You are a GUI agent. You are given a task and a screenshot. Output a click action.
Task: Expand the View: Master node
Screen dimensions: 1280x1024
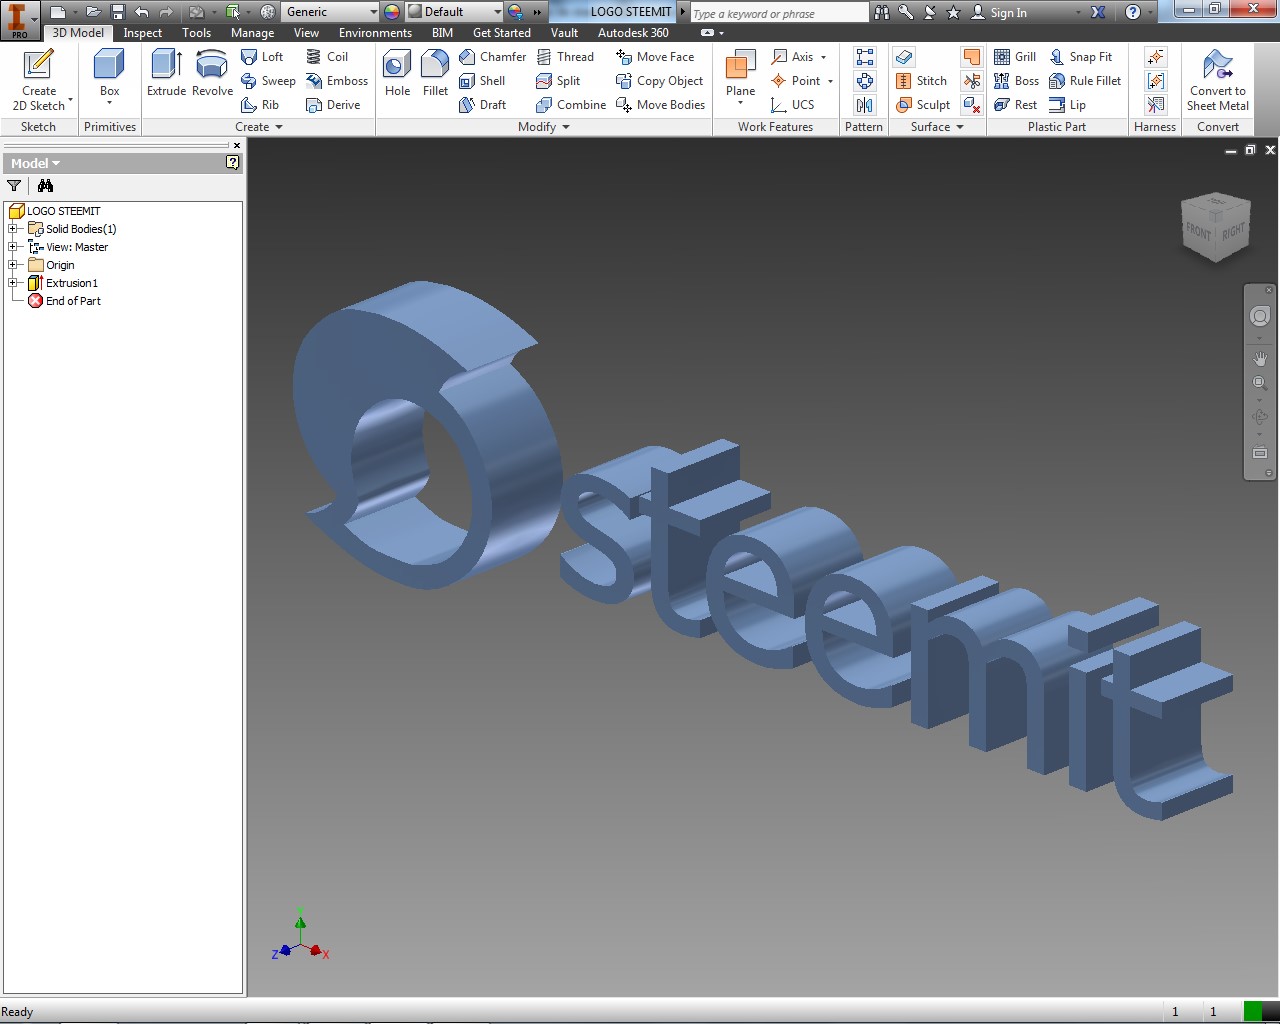(13, 247)
